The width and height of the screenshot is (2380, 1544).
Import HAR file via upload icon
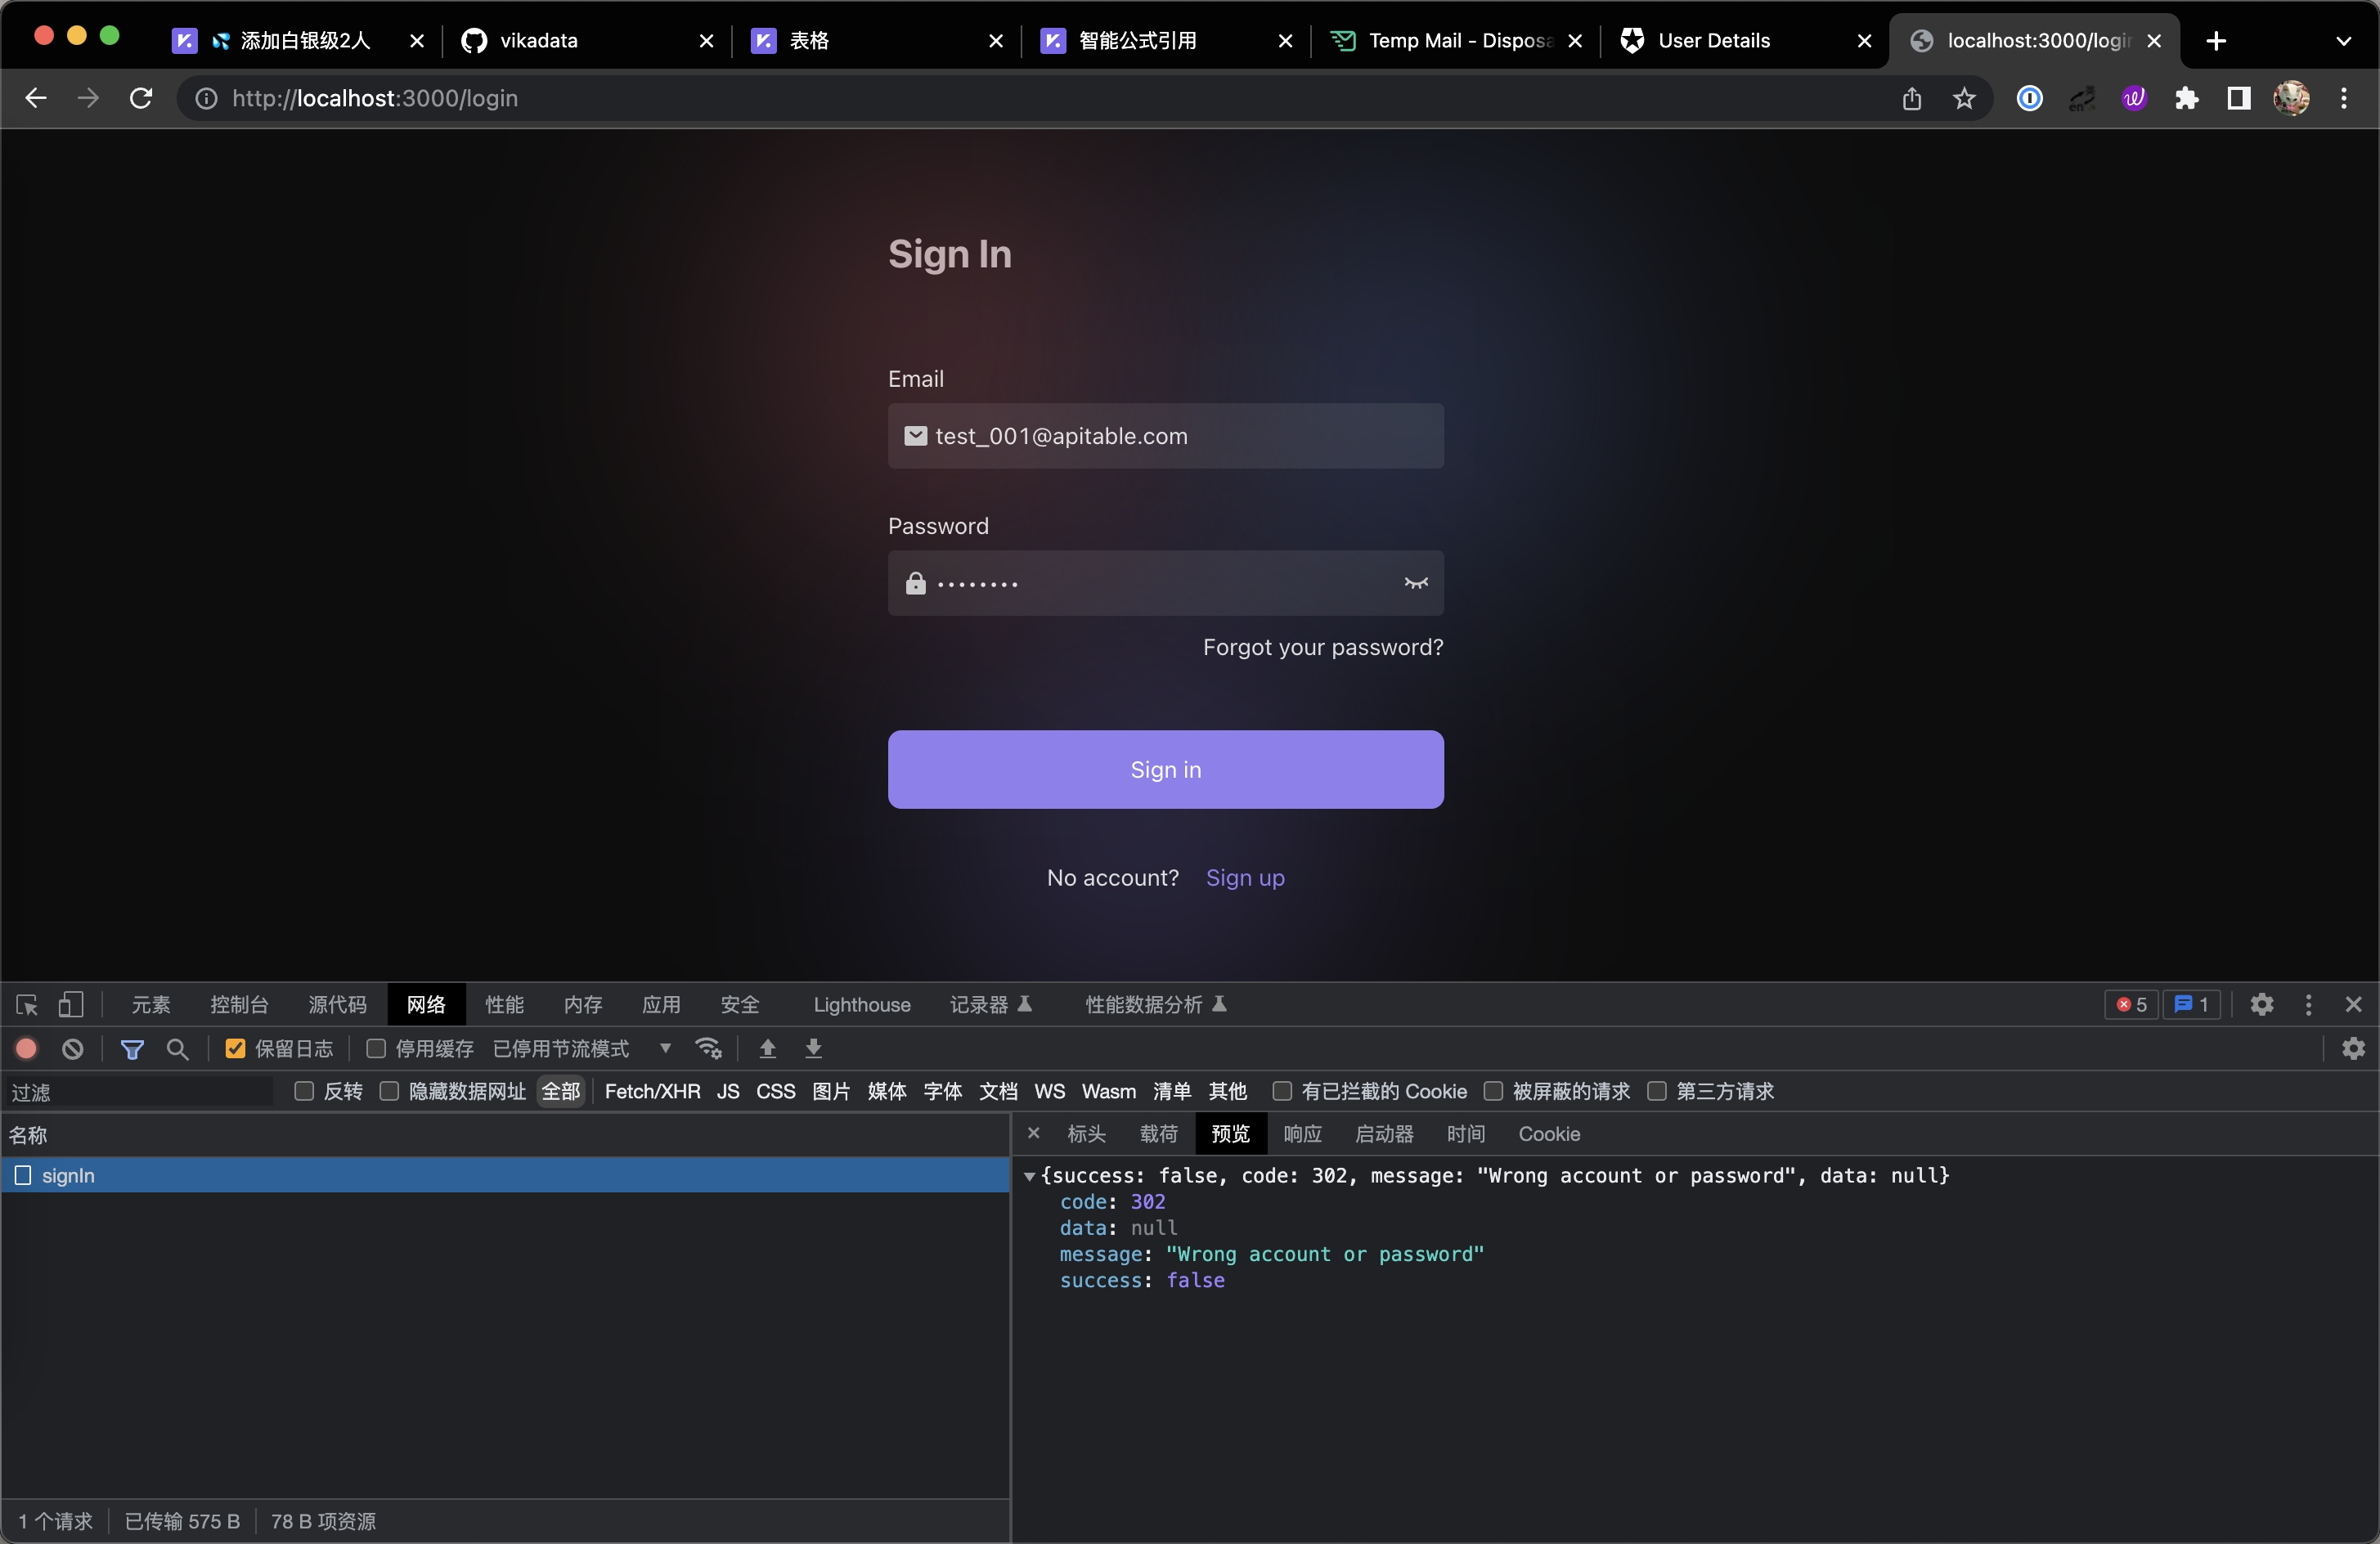click(x=766, y=1049)
